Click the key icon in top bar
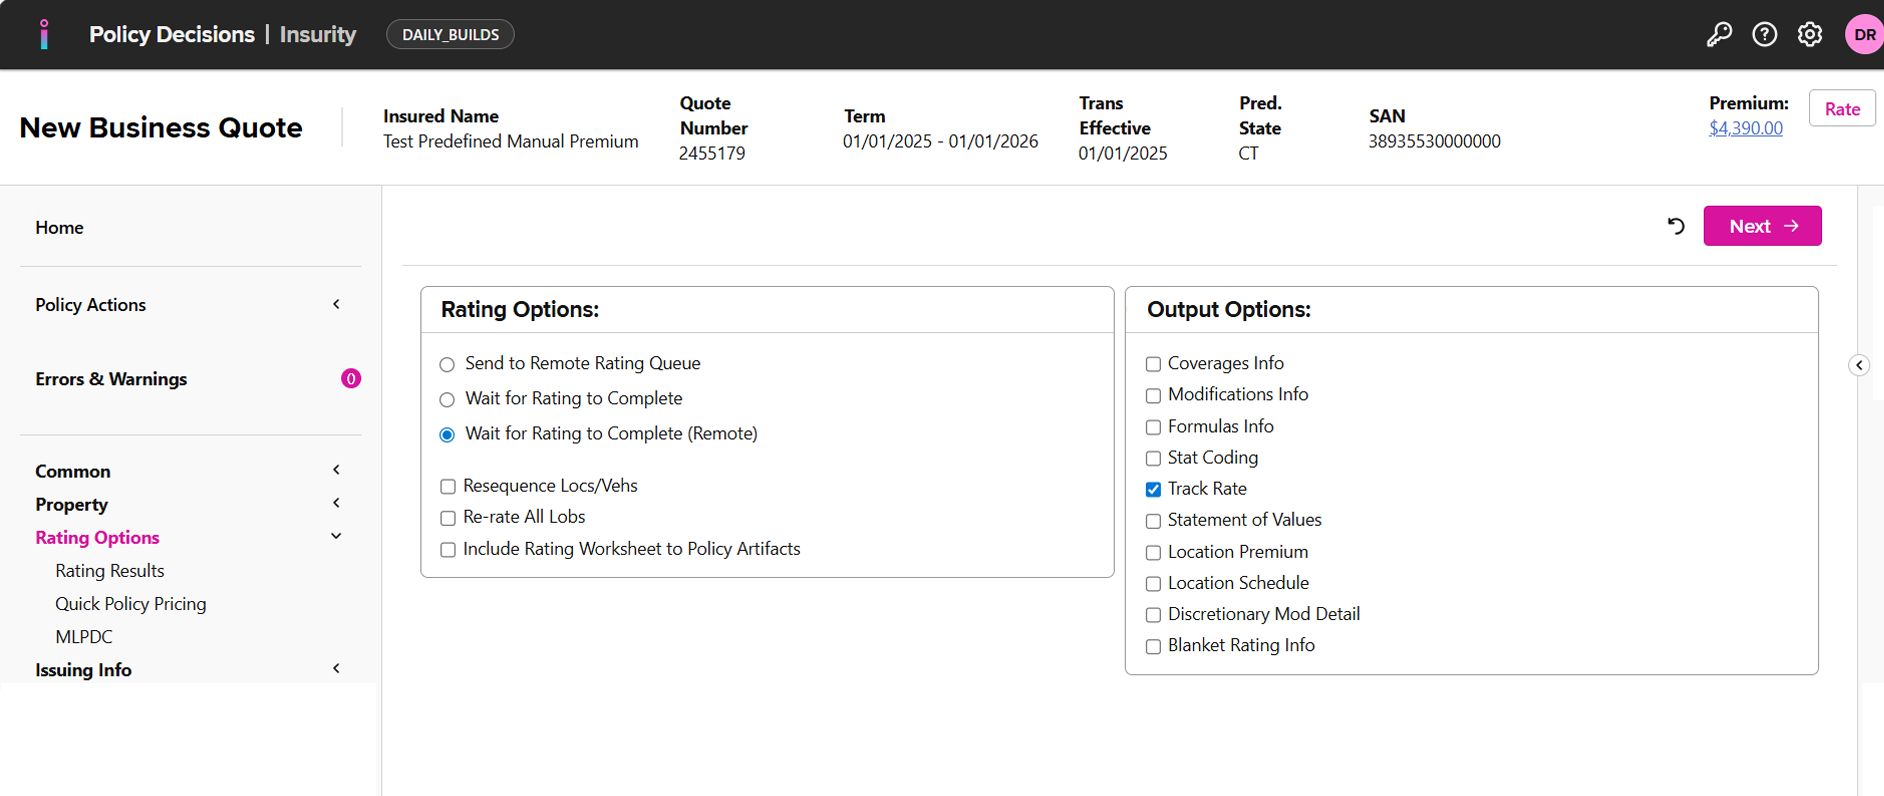Screen dimensions: 1884x796 pos(1719,34)
